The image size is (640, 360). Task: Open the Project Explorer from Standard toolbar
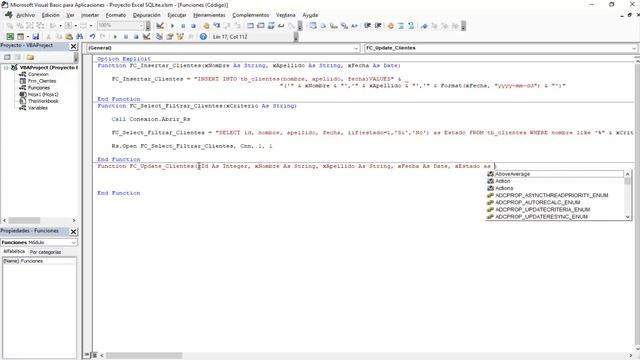159,37
